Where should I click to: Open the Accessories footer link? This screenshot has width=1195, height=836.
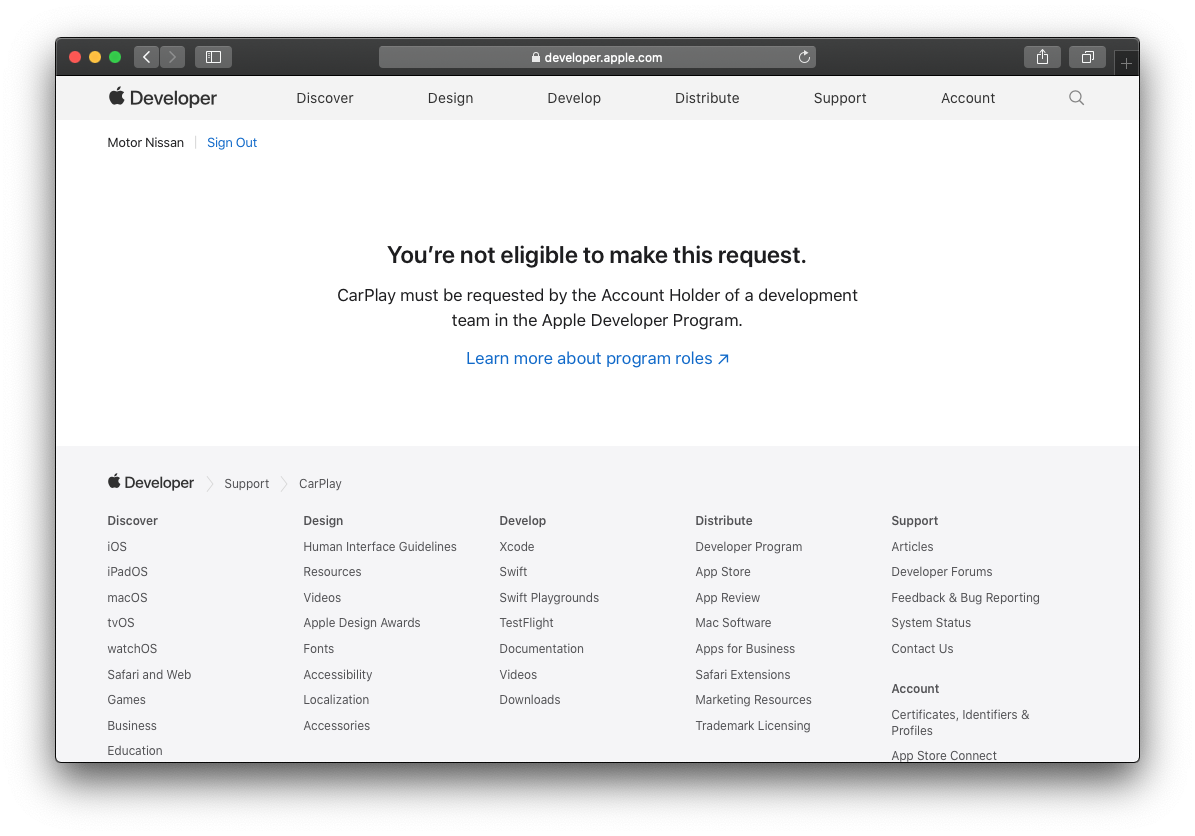tap(336, 725)
